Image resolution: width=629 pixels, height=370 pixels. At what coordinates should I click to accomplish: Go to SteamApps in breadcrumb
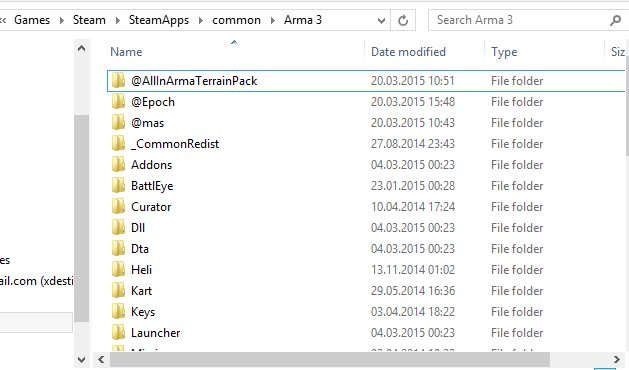point(159,20)
